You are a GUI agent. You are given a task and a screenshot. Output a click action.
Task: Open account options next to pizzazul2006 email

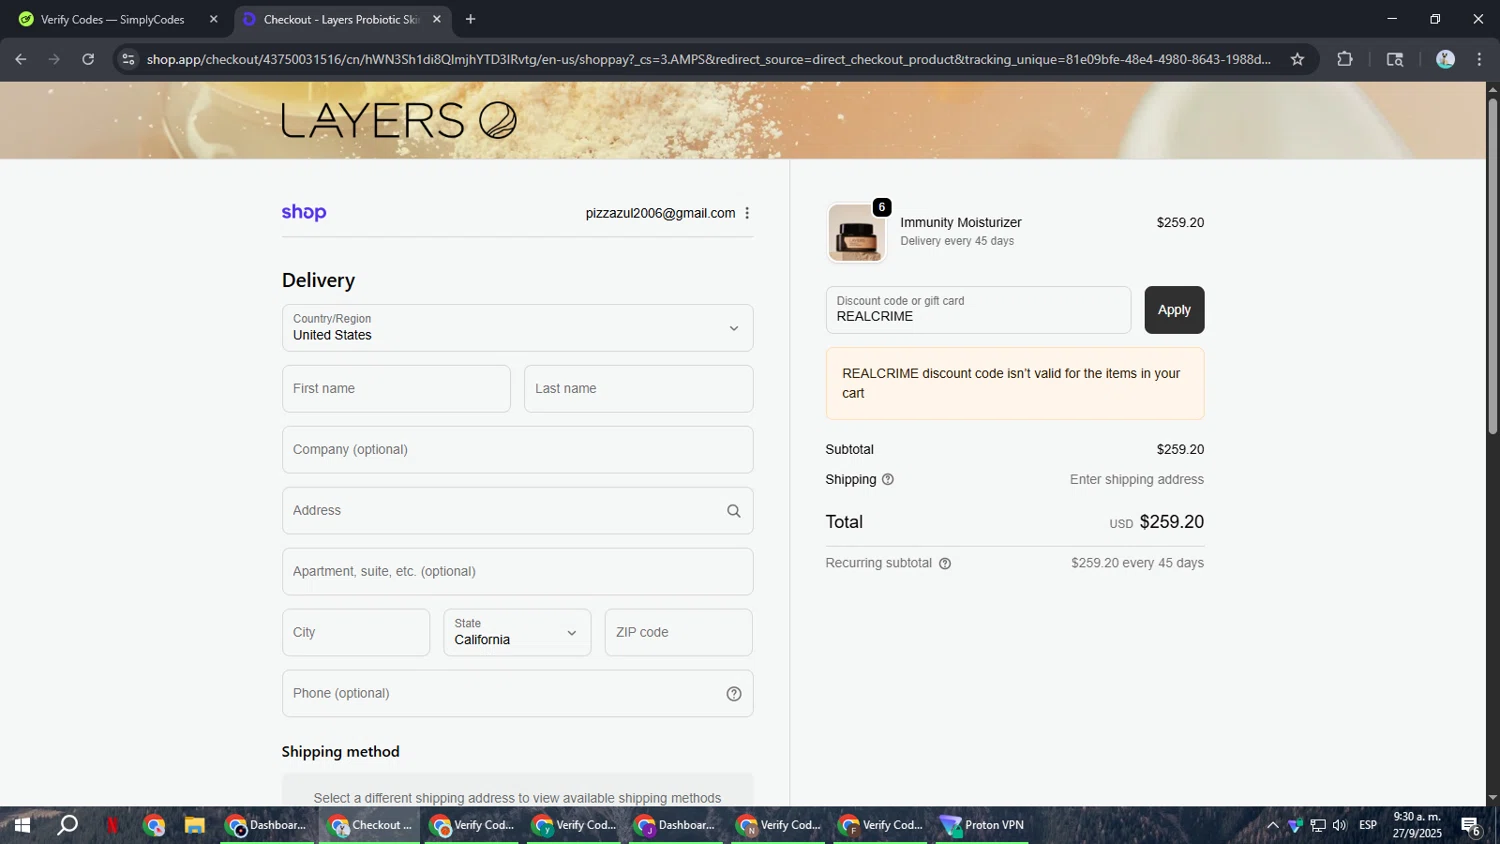[x=747, y=213]
